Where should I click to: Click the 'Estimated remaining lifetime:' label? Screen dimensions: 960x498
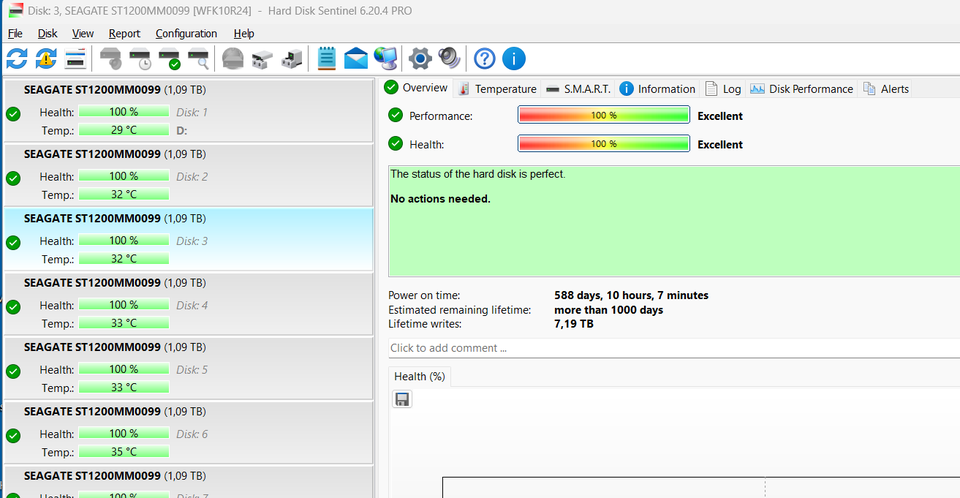[x=459, y=310]
